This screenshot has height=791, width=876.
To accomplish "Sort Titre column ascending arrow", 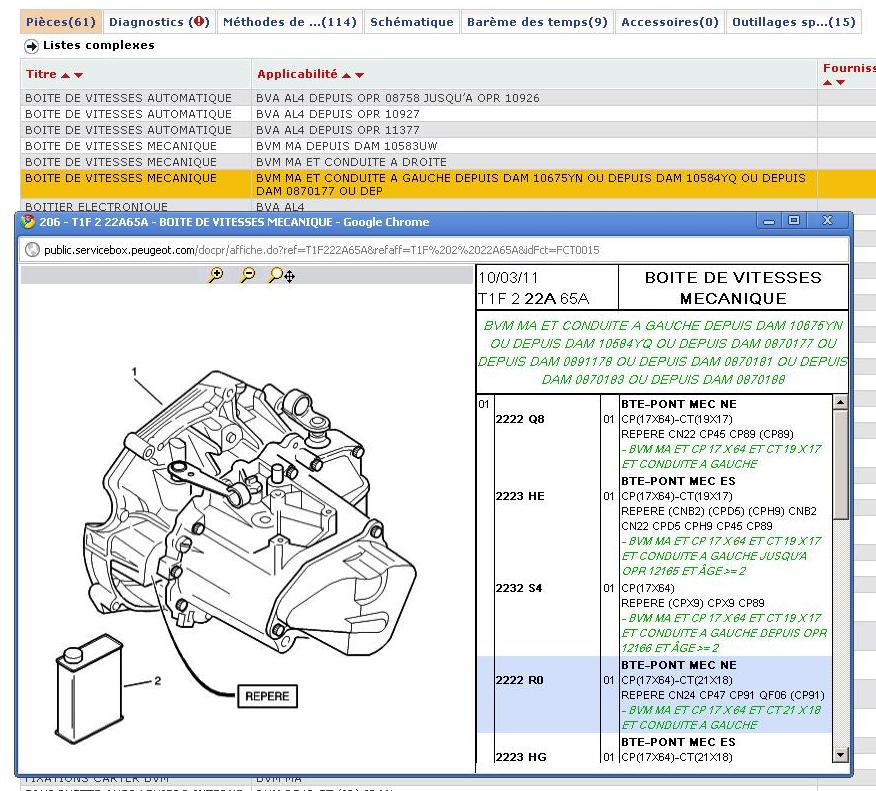I will pyautogui.click(x=66, y=75).
